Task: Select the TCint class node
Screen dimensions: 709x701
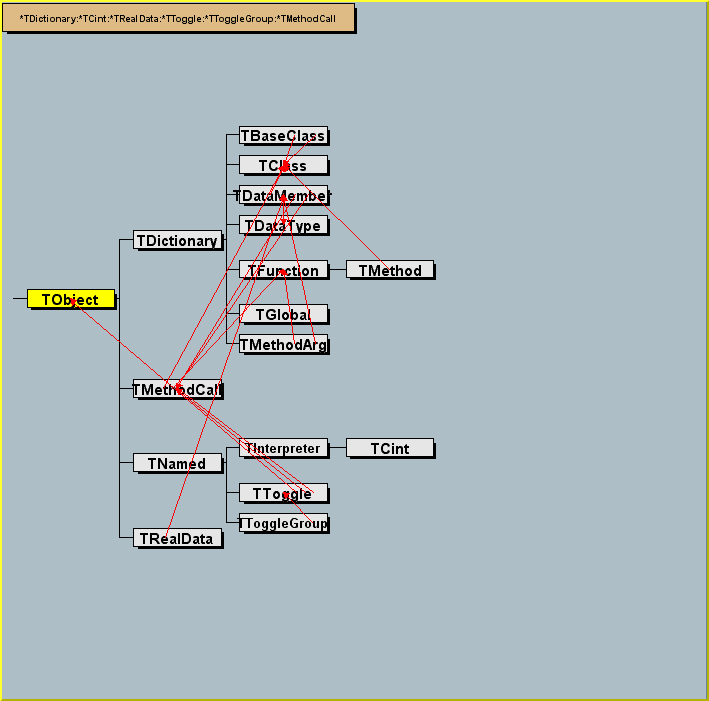Action: pos(390,449)
